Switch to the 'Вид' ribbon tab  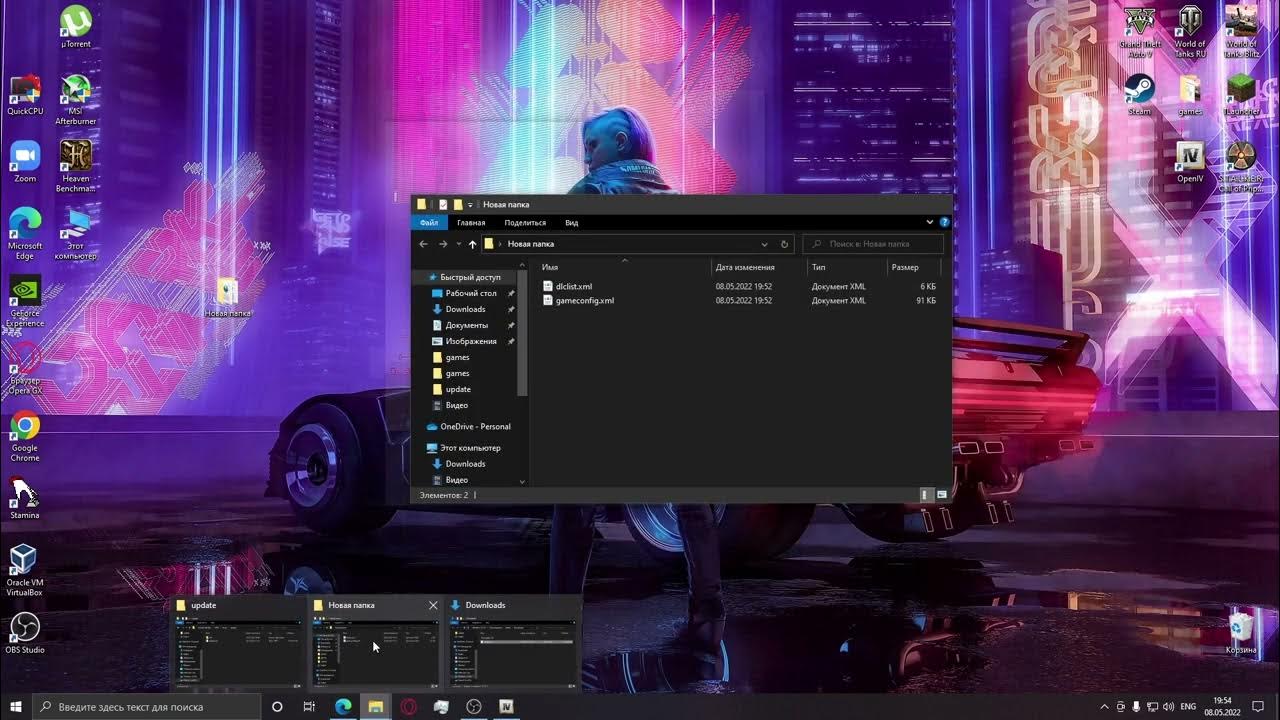click(572, 223)
